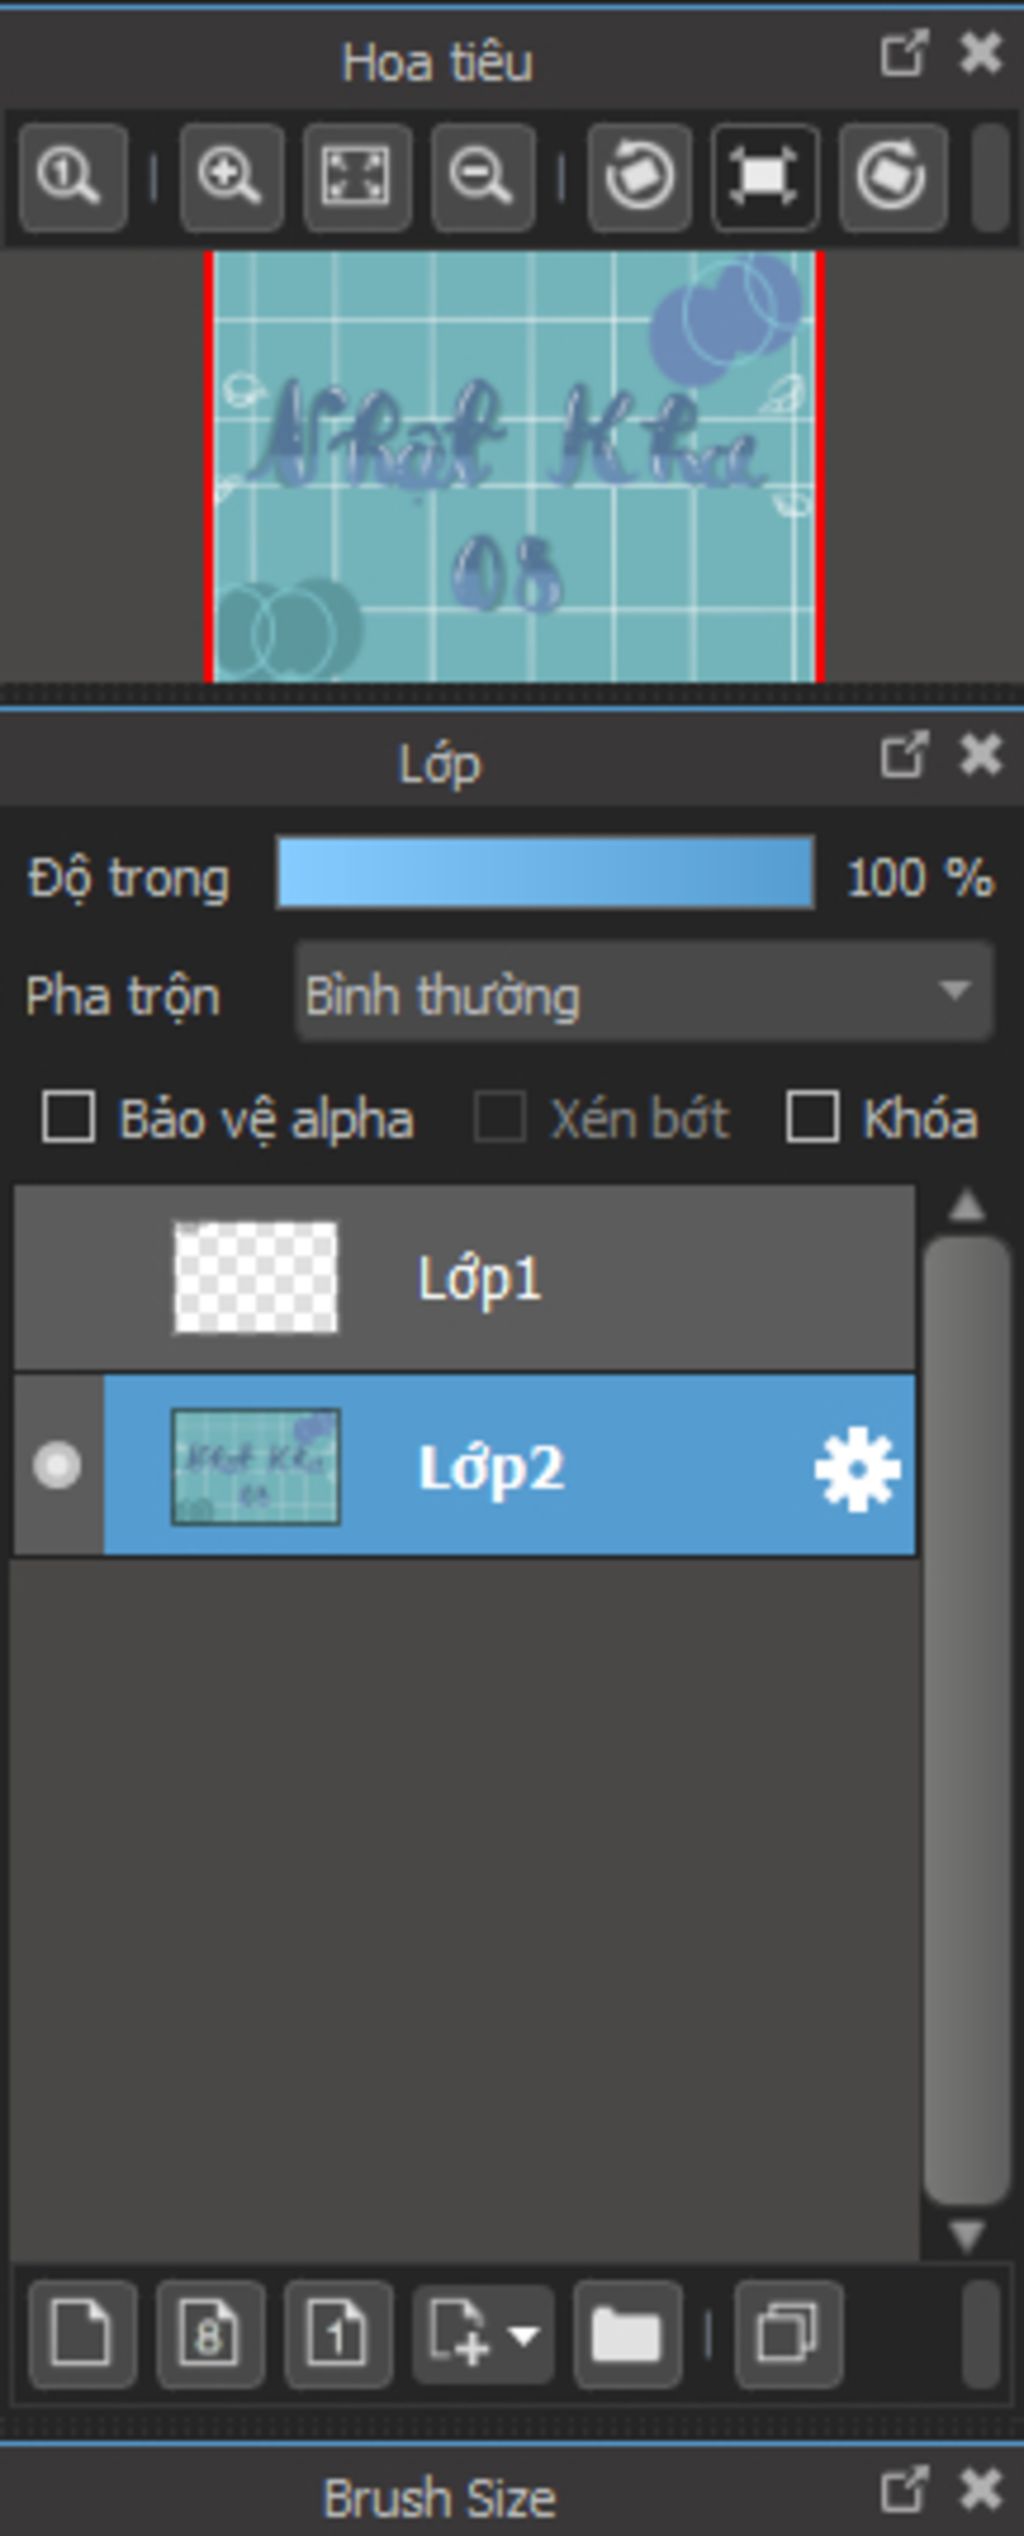Click the zoom to 100% navigator icon

tap(71, 178)
